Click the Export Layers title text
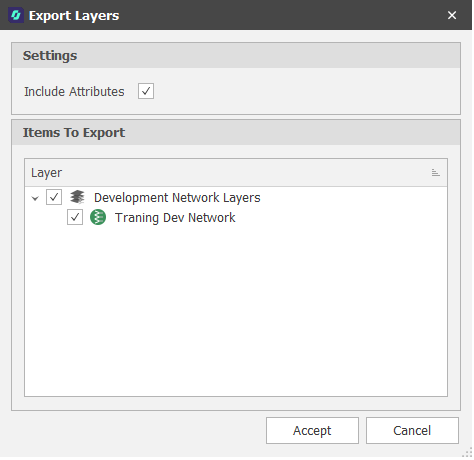 pos(74,16)
